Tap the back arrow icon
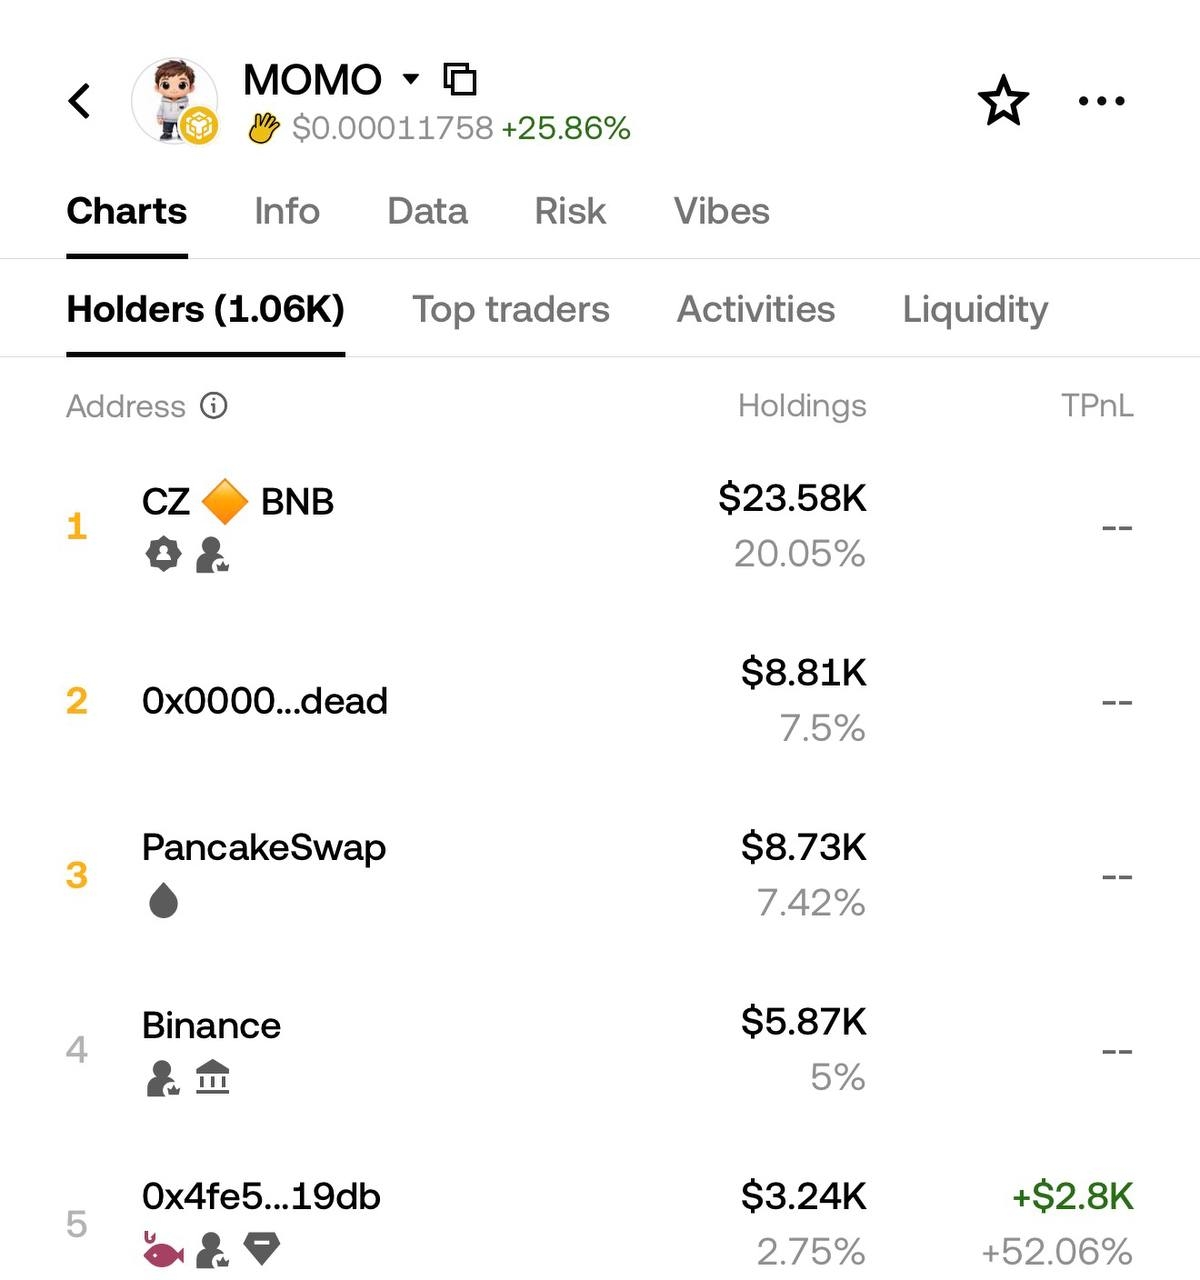This screenshot has height=1280, width=1200. click(80, 101)
